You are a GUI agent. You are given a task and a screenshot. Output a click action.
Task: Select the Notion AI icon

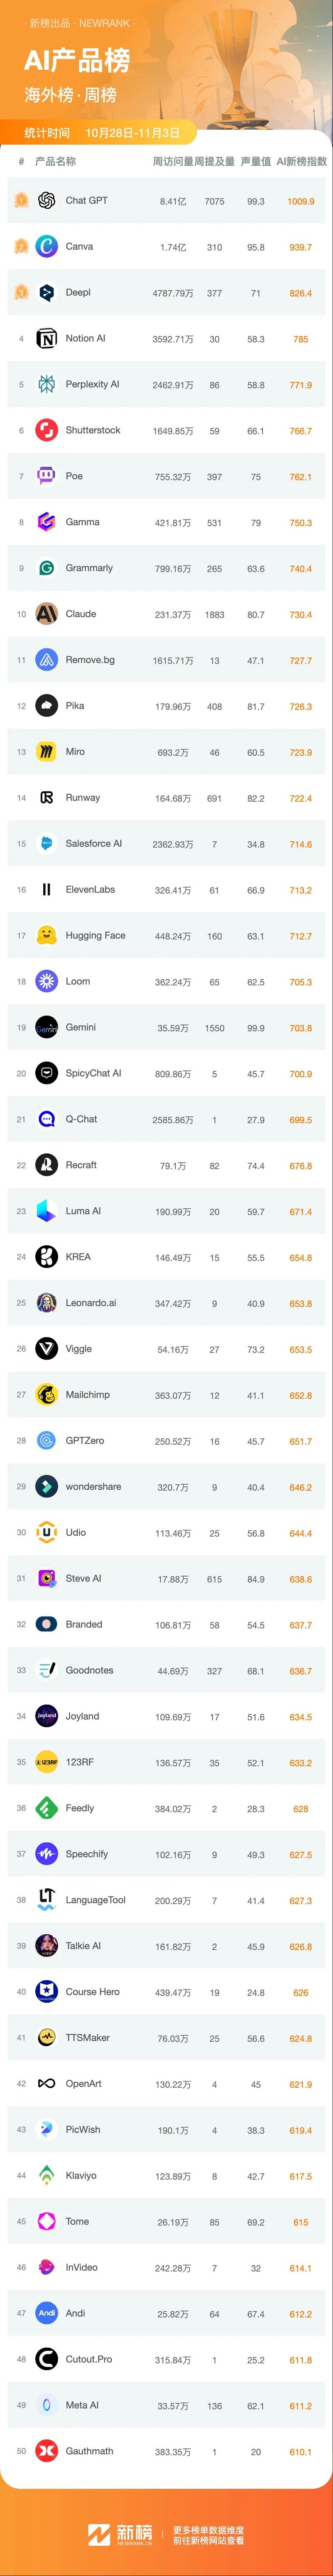coord(46,339)
